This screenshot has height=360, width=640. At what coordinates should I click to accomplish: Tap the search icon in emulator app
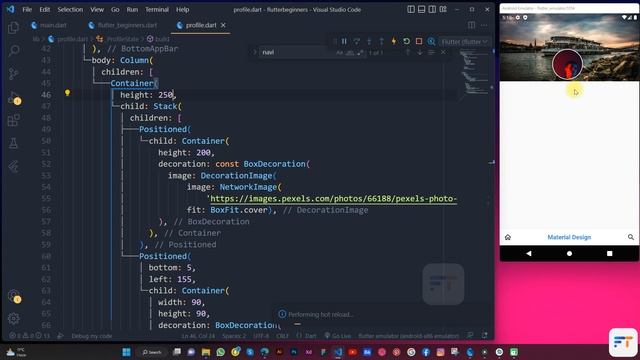(631, 237)
